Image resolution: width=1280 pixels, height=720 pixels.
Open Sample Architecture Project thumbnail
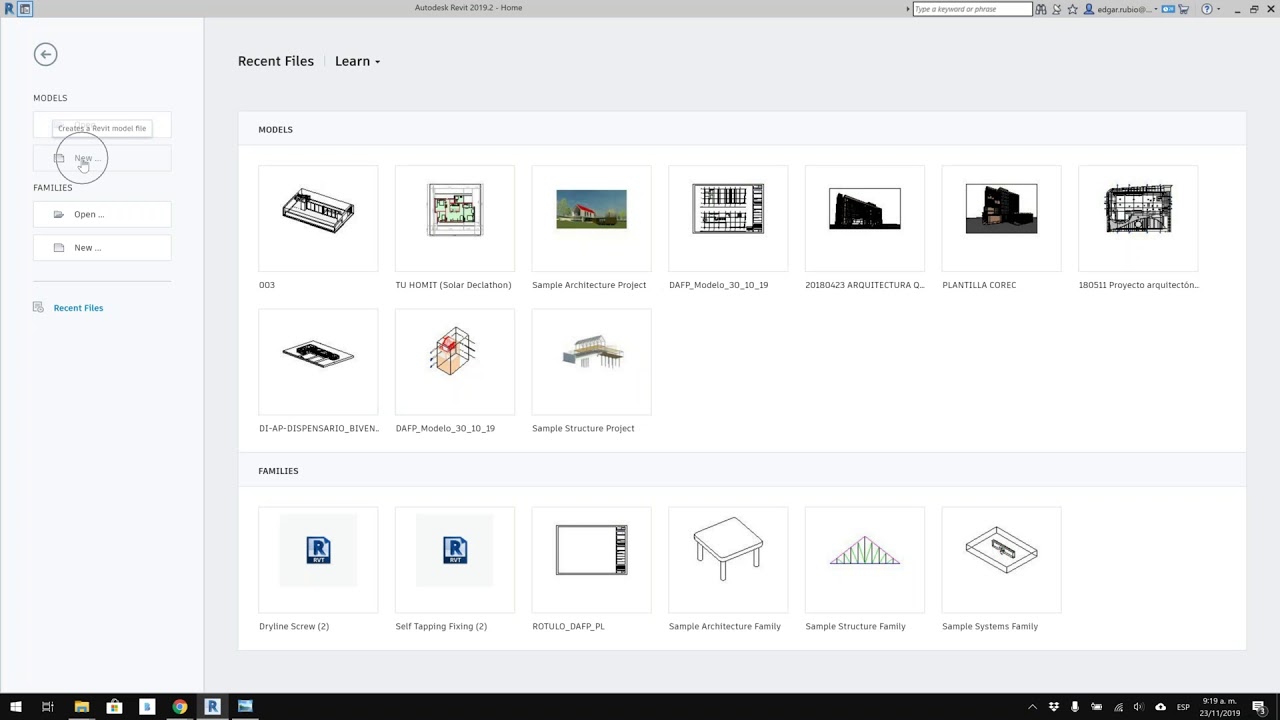(x=591, y=218)
